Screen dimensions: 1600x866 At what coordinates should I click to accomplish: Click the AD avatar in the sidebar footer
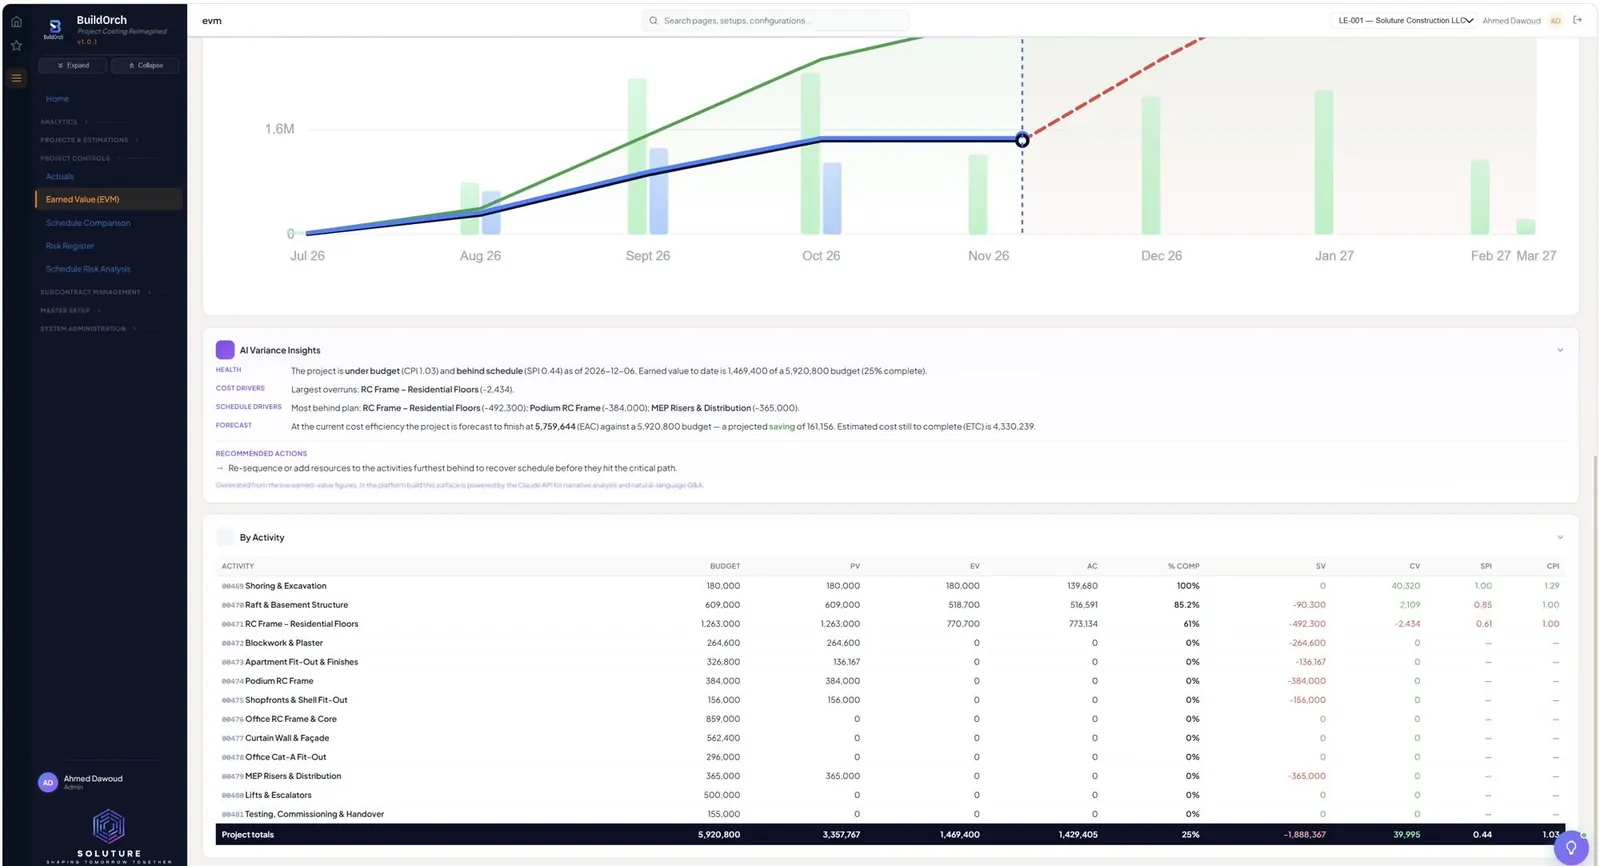[47, 782]
